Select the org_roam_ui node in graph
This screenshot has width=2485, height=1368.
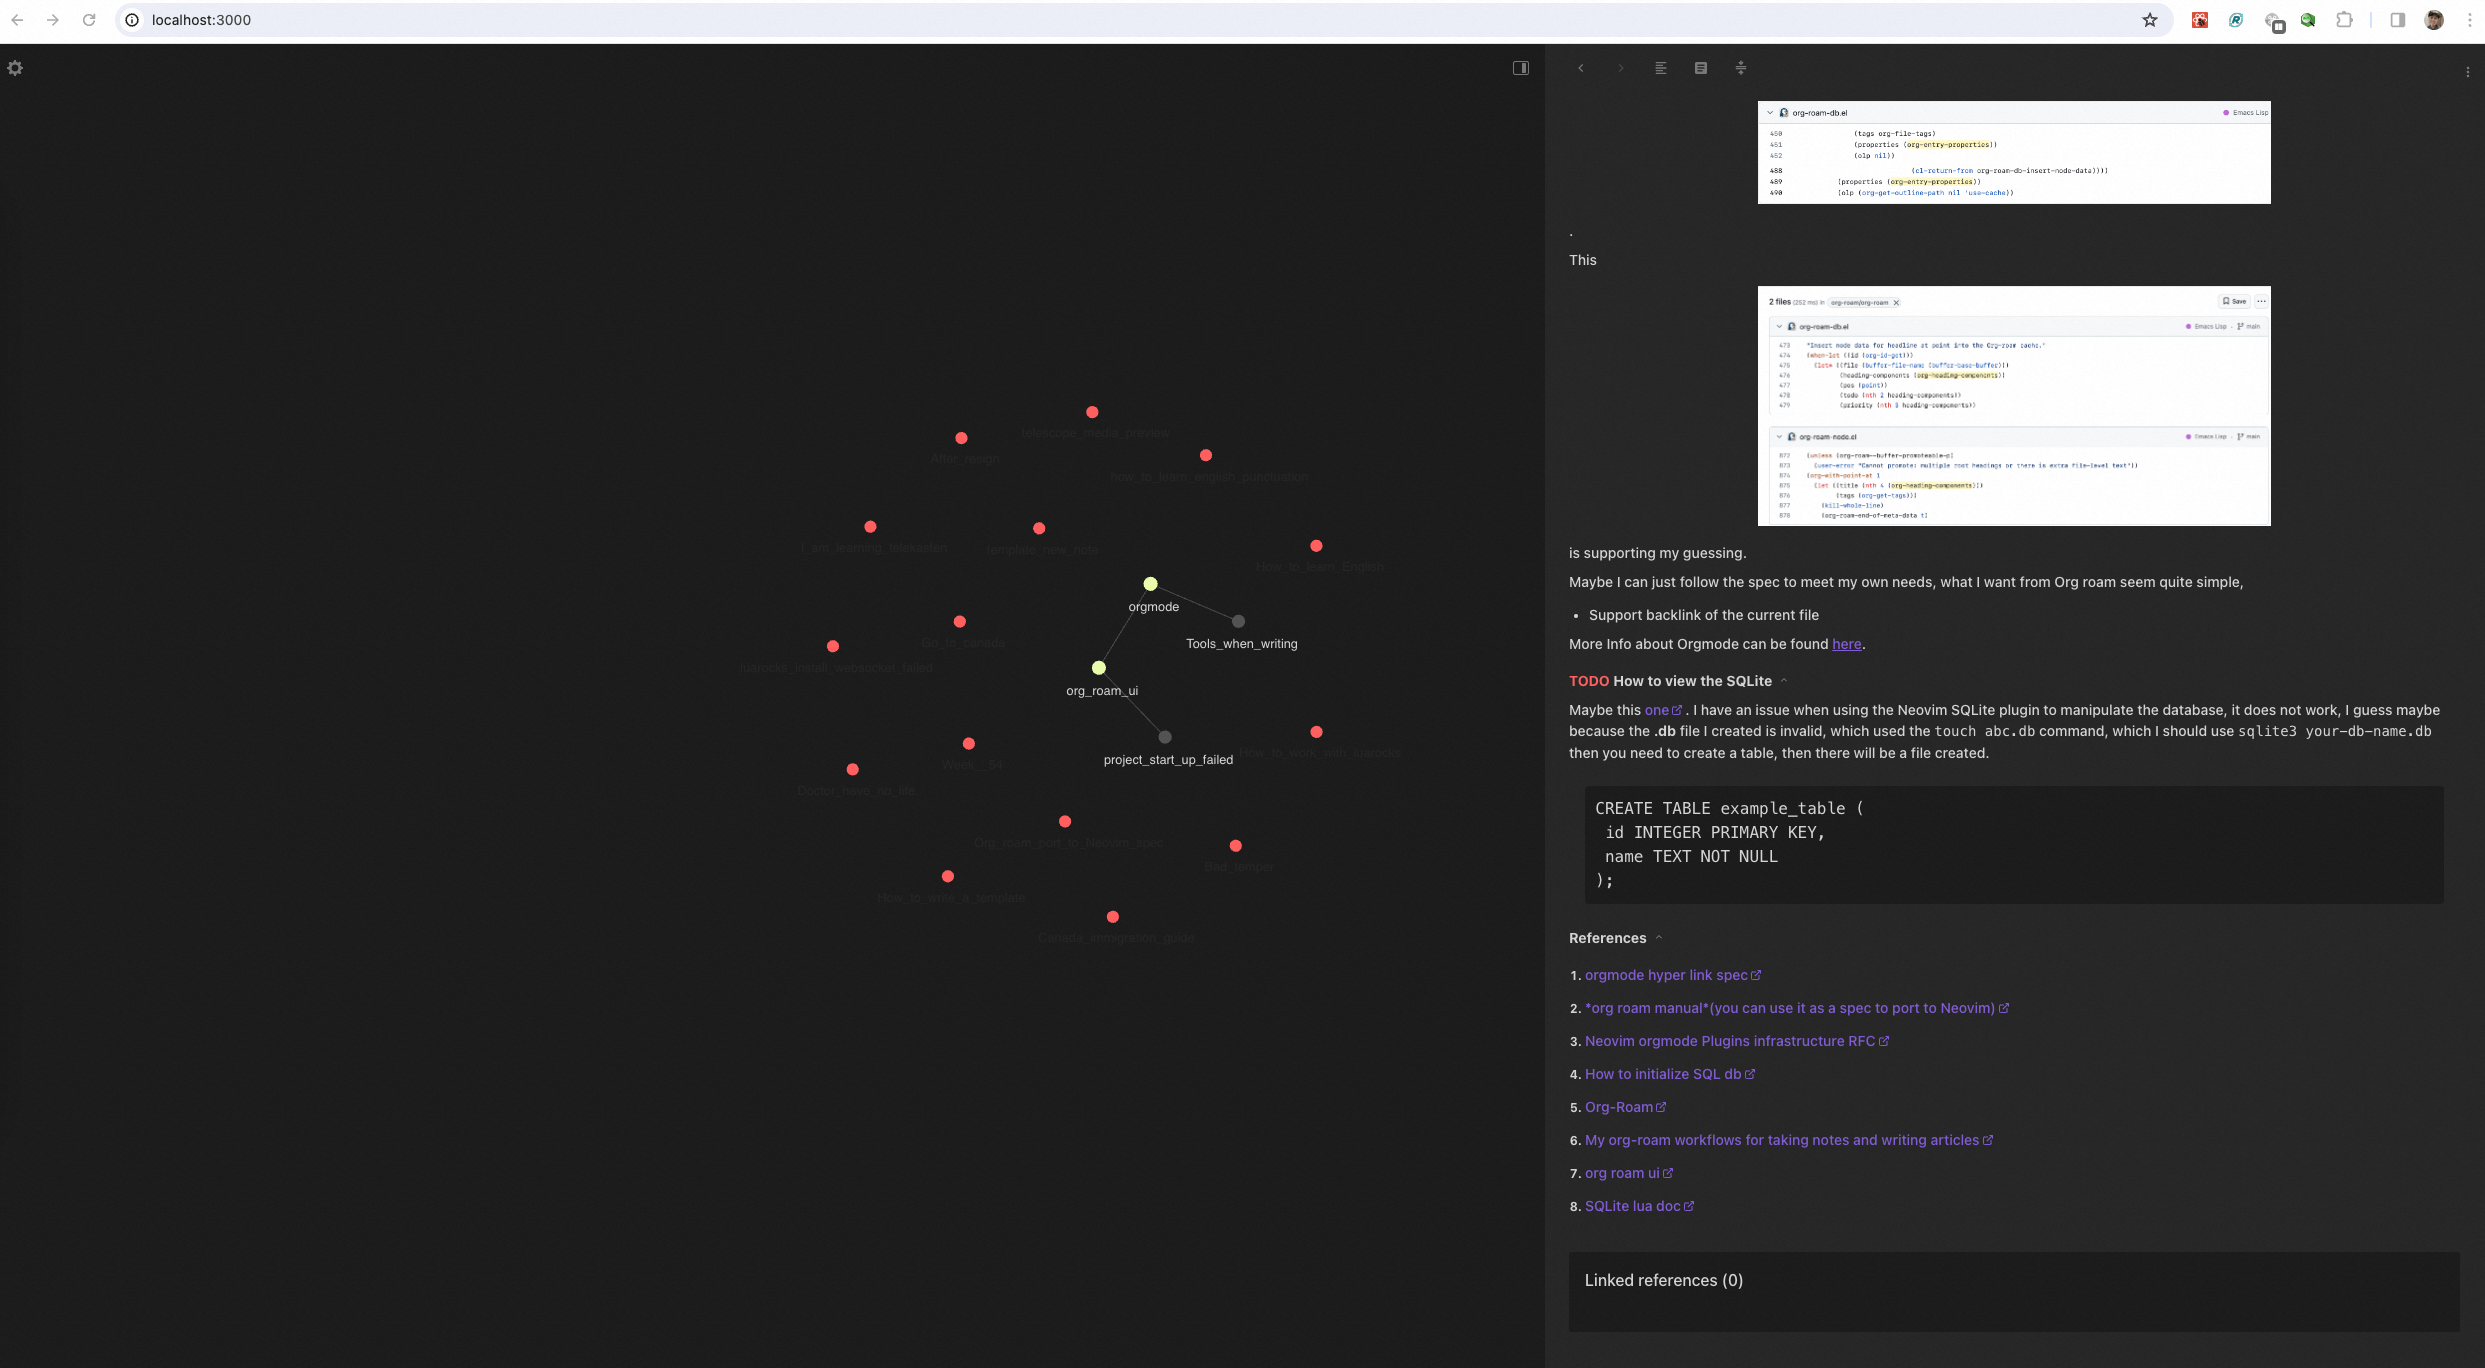pos(1098,668)
